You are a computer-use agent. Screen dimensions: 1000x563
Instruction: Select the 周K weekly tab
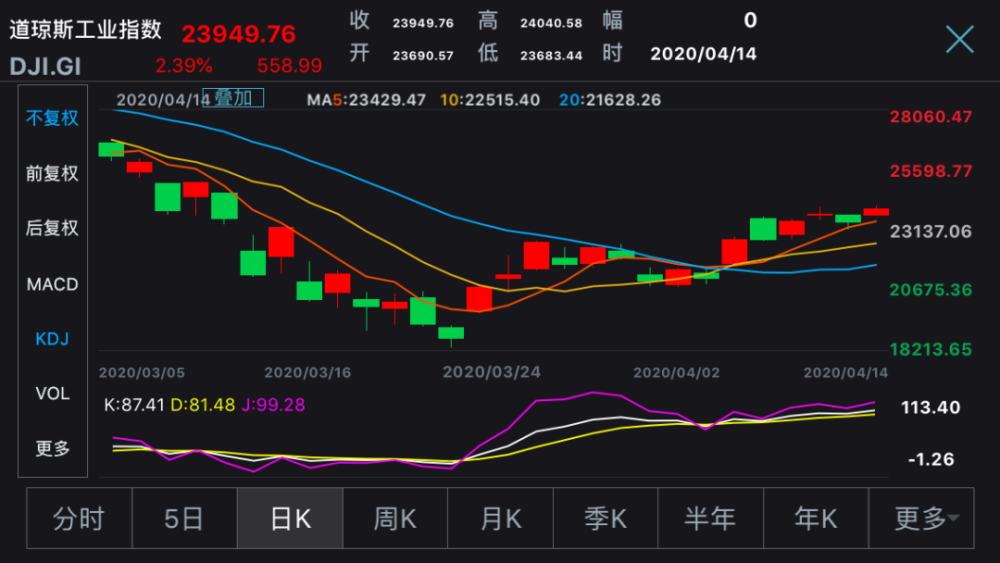(x=395, y=518)
